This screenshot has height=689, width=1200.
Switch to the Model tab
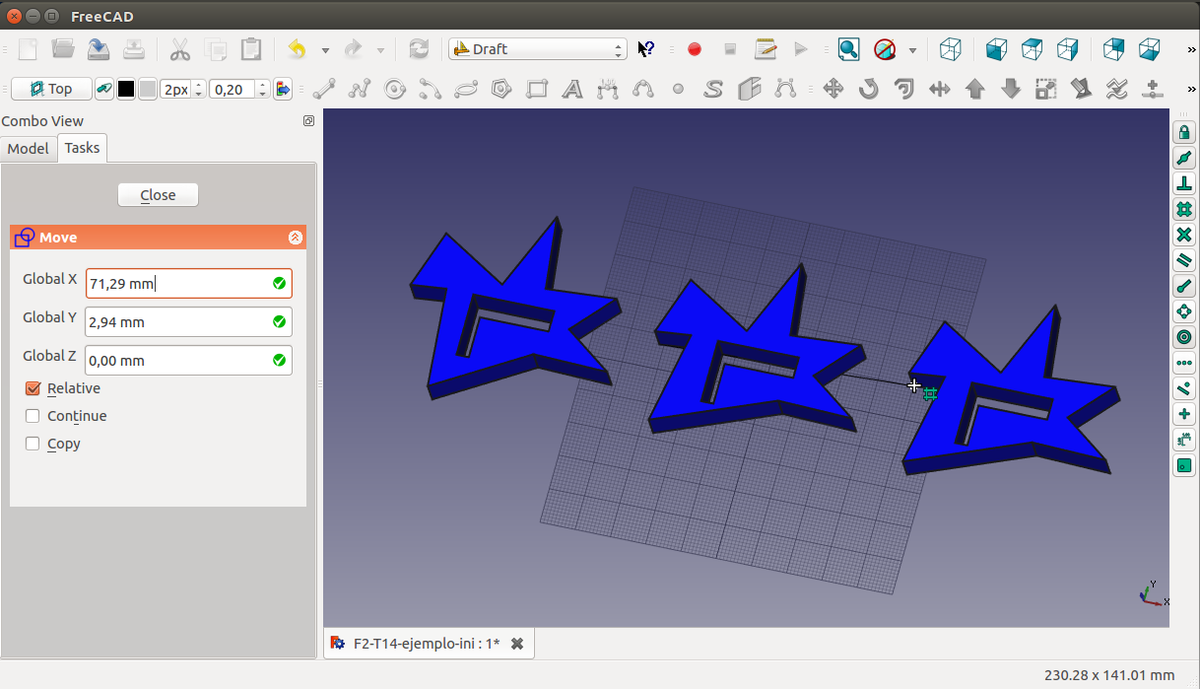(28, 148)
